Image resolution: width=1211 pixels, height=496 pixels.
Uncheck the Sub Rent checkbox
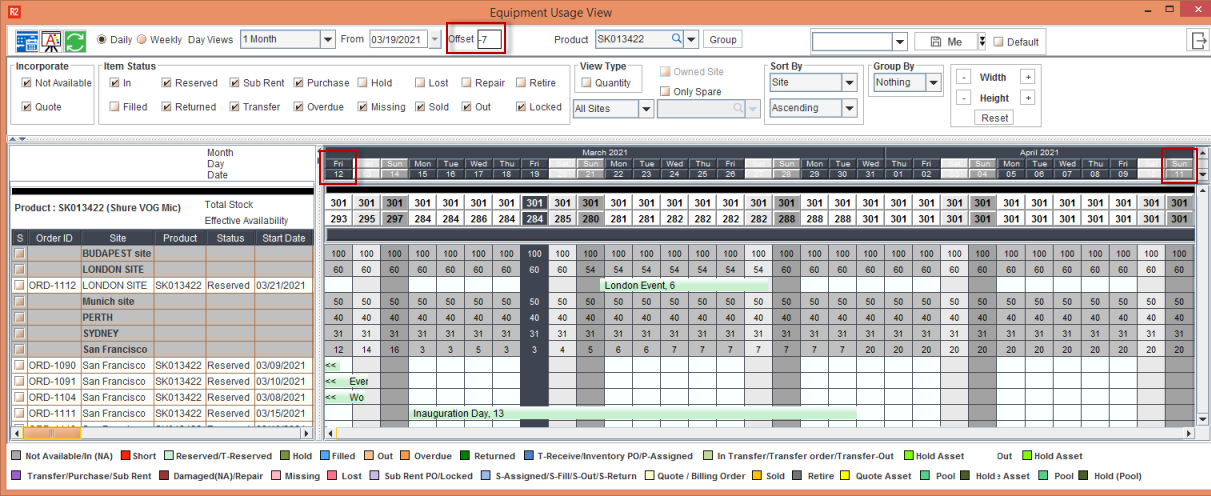[x=234, y=83]
